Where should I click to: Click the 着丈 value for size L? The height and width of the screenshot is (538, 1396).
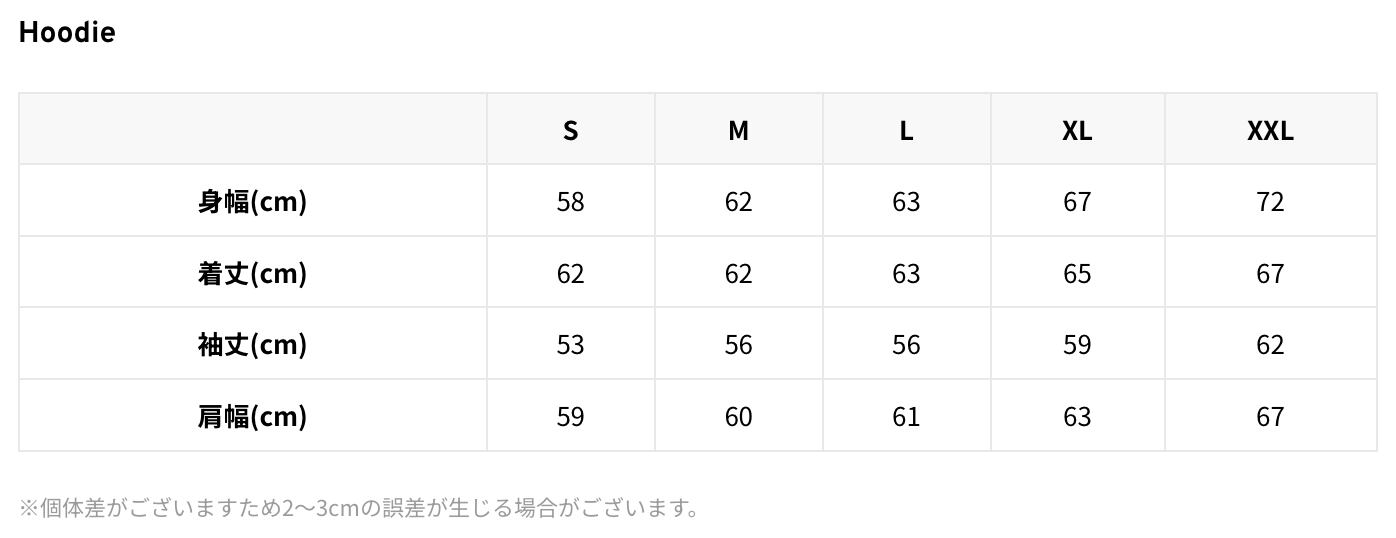[x=906, y=273]
